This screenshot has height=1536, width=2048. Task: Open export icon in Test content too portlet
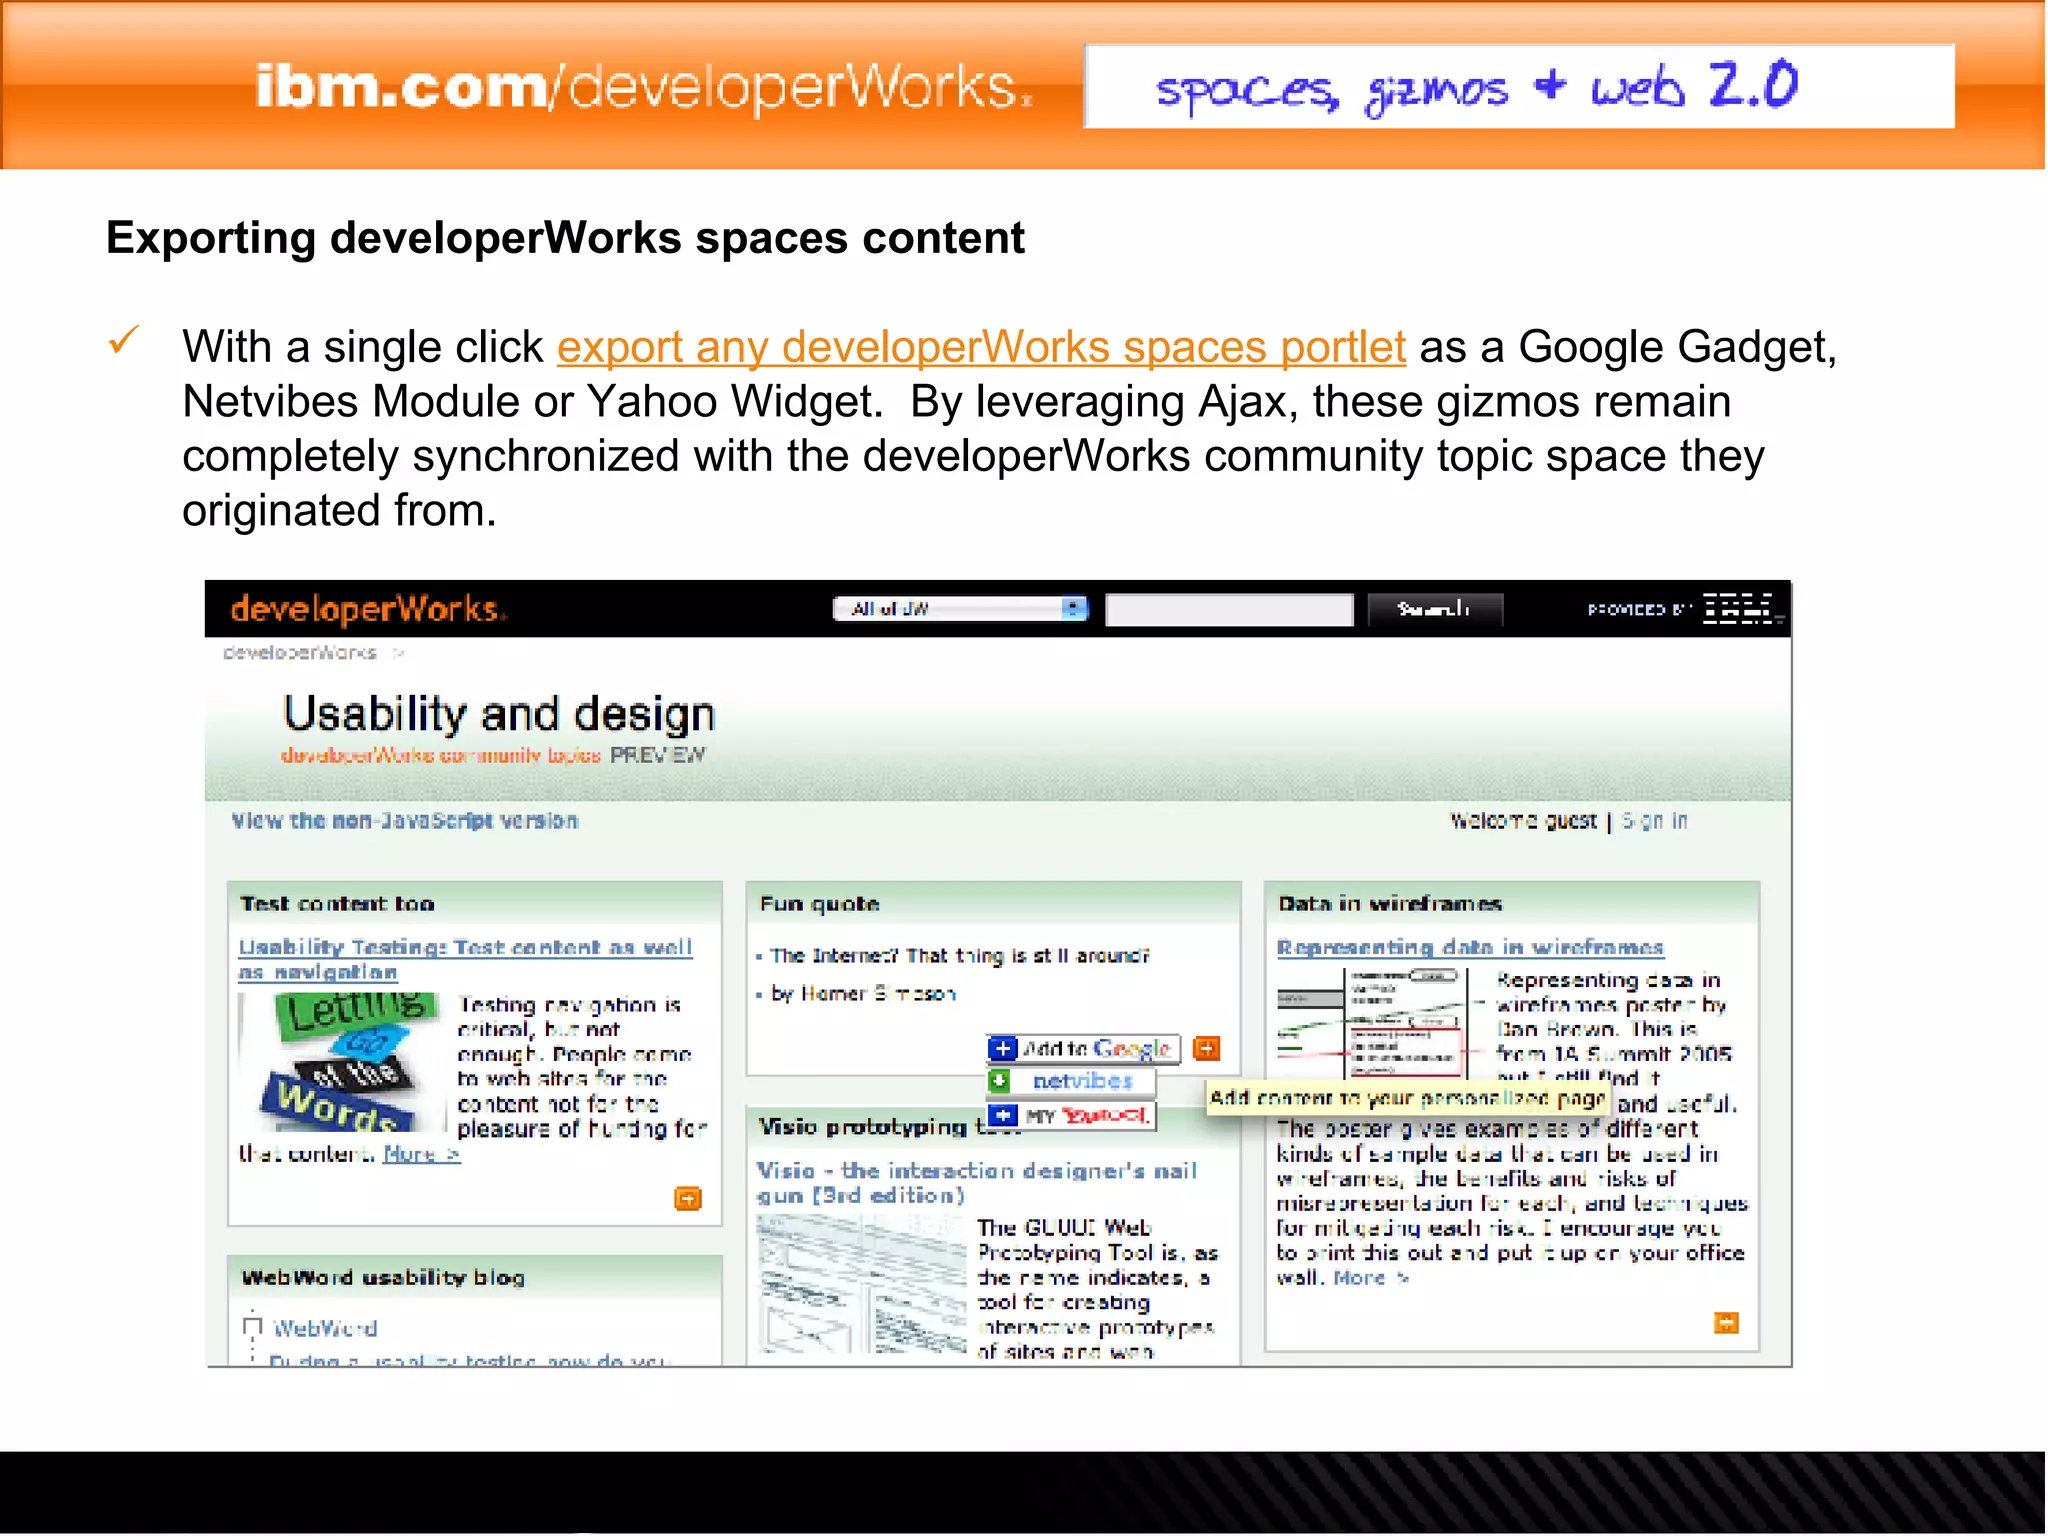pyautogui.click(x=688, y=1198)
